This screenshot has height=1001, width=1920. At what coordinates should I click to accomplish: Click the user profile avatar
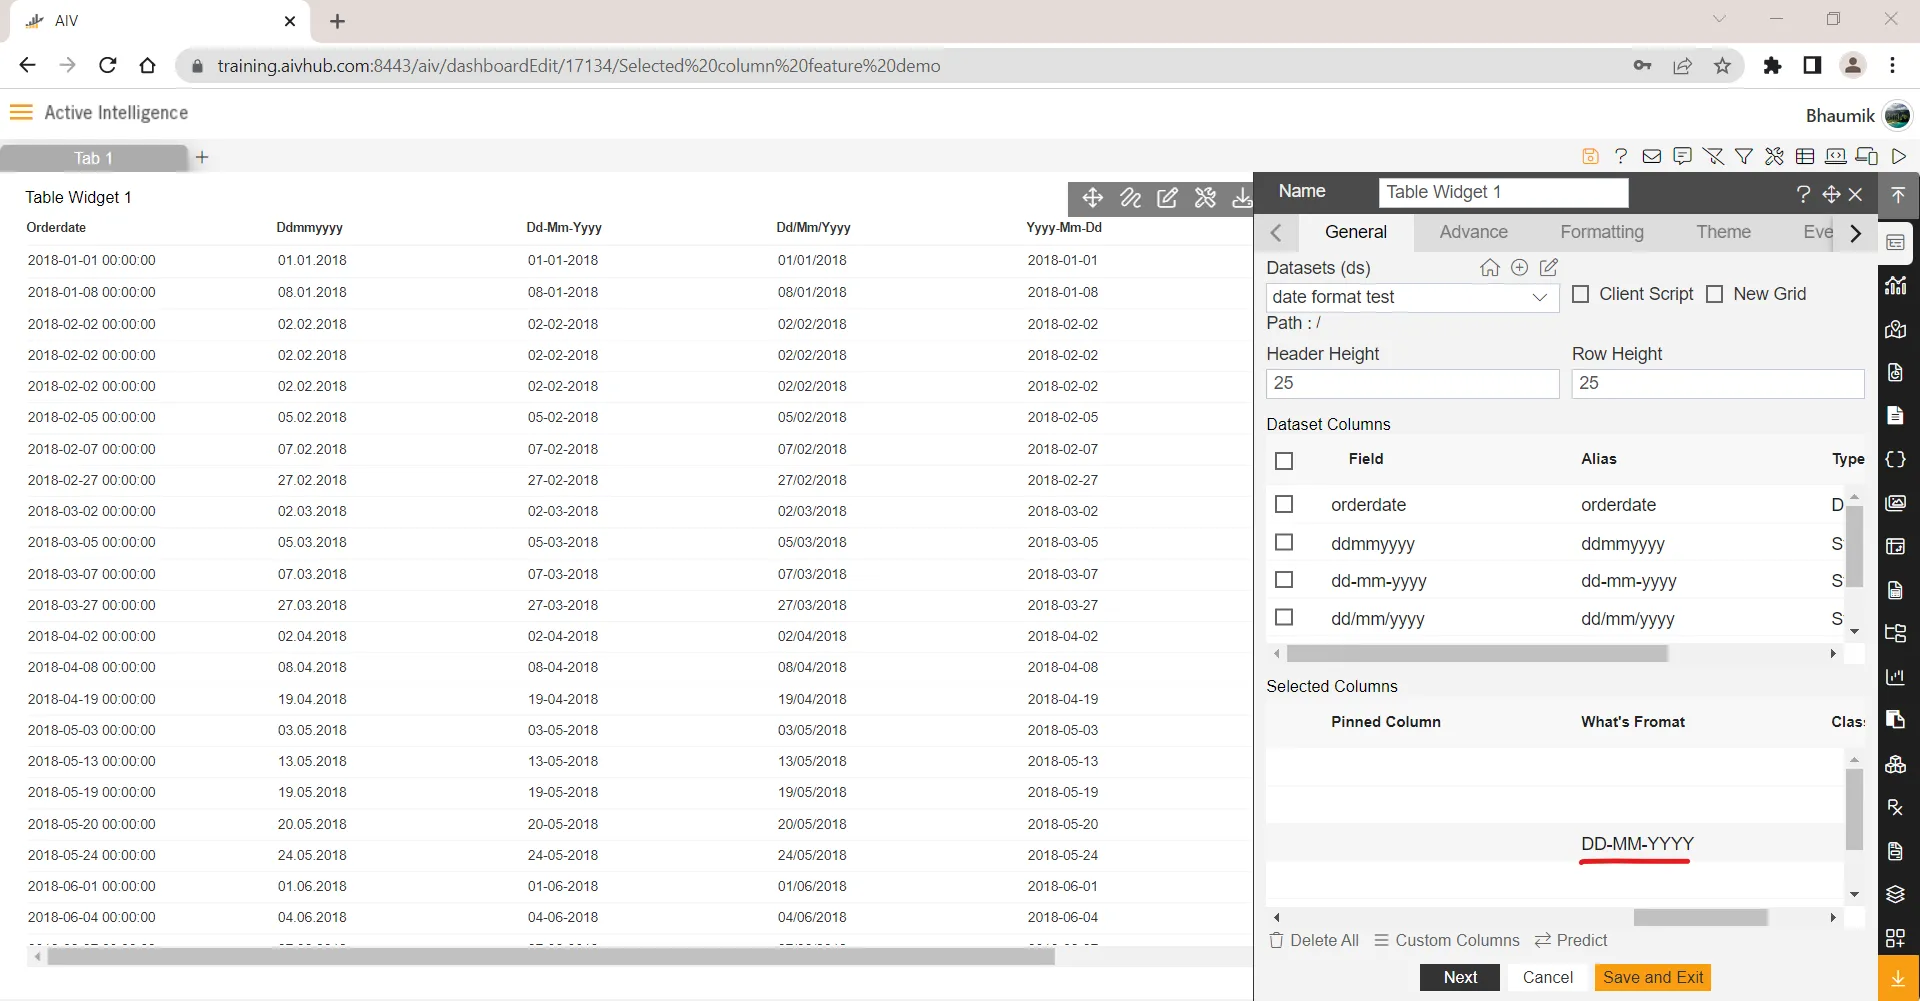1897,115
